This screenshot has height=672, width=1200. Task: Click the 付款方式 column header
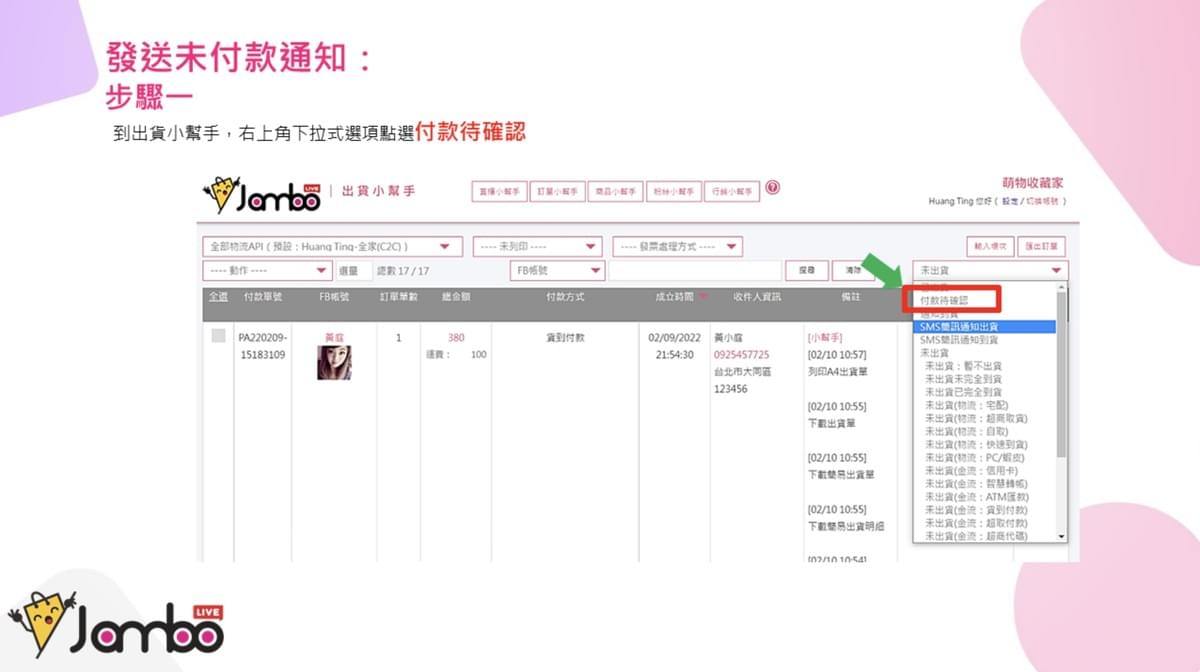(x=565, y=297)
